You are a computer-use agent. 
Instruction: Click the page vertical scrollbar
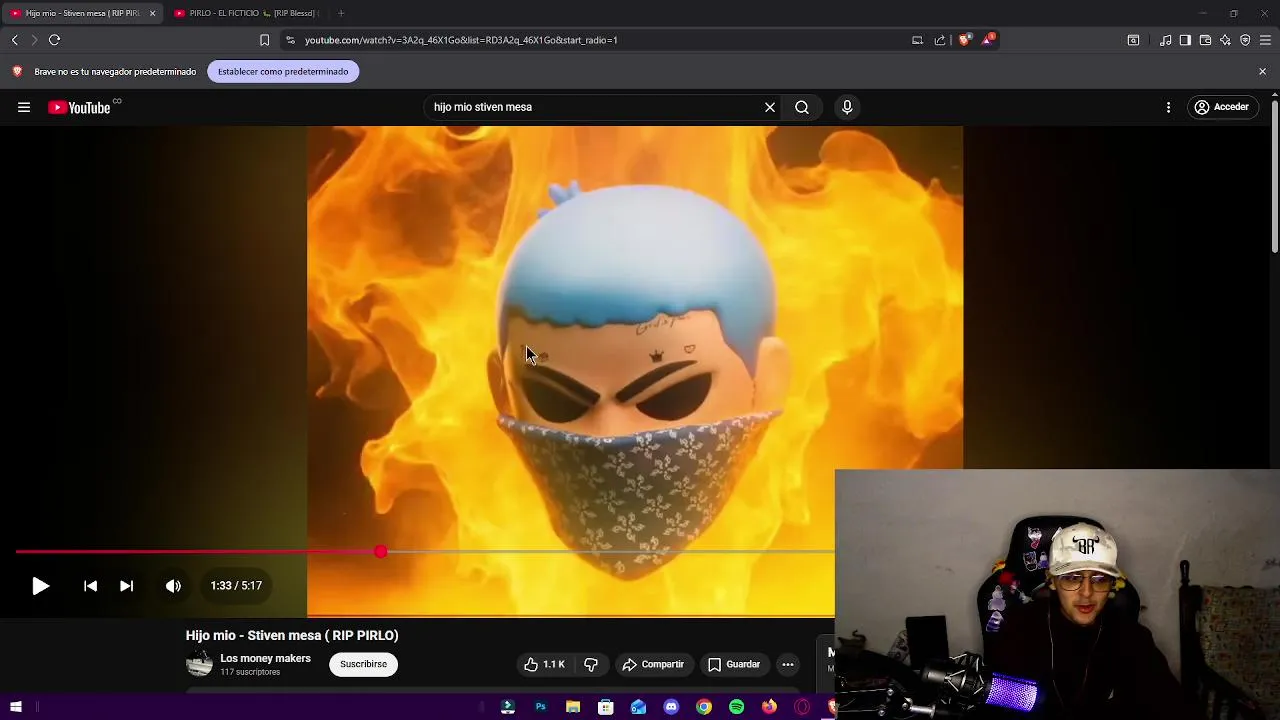[1275, 176]
